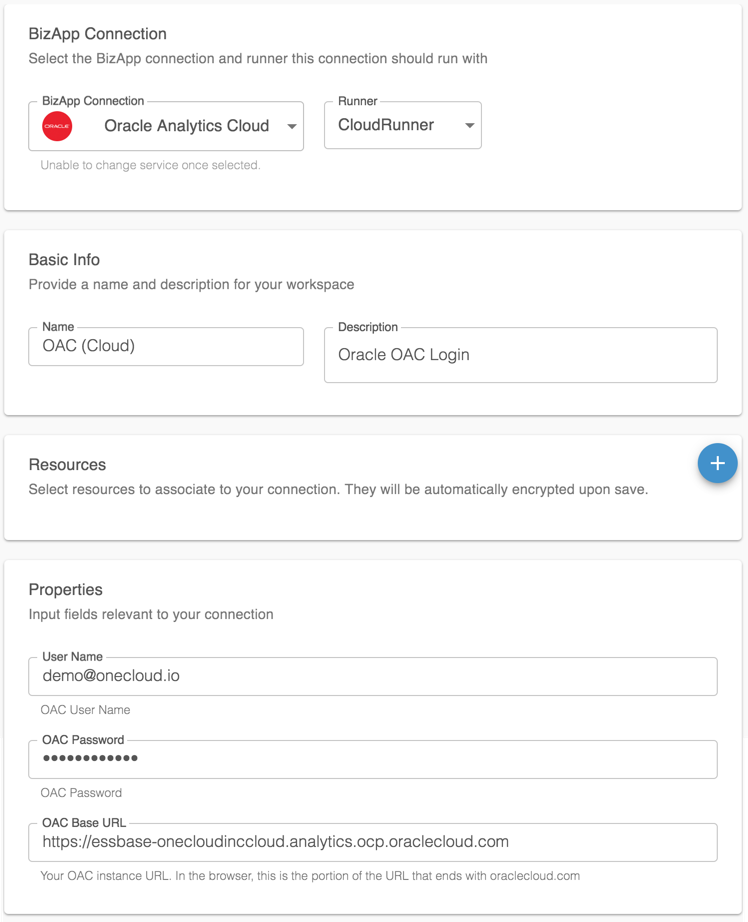Viewport: 748px width, 922px height.
Task: Click the User Name input field
Action: click(373, 676)
